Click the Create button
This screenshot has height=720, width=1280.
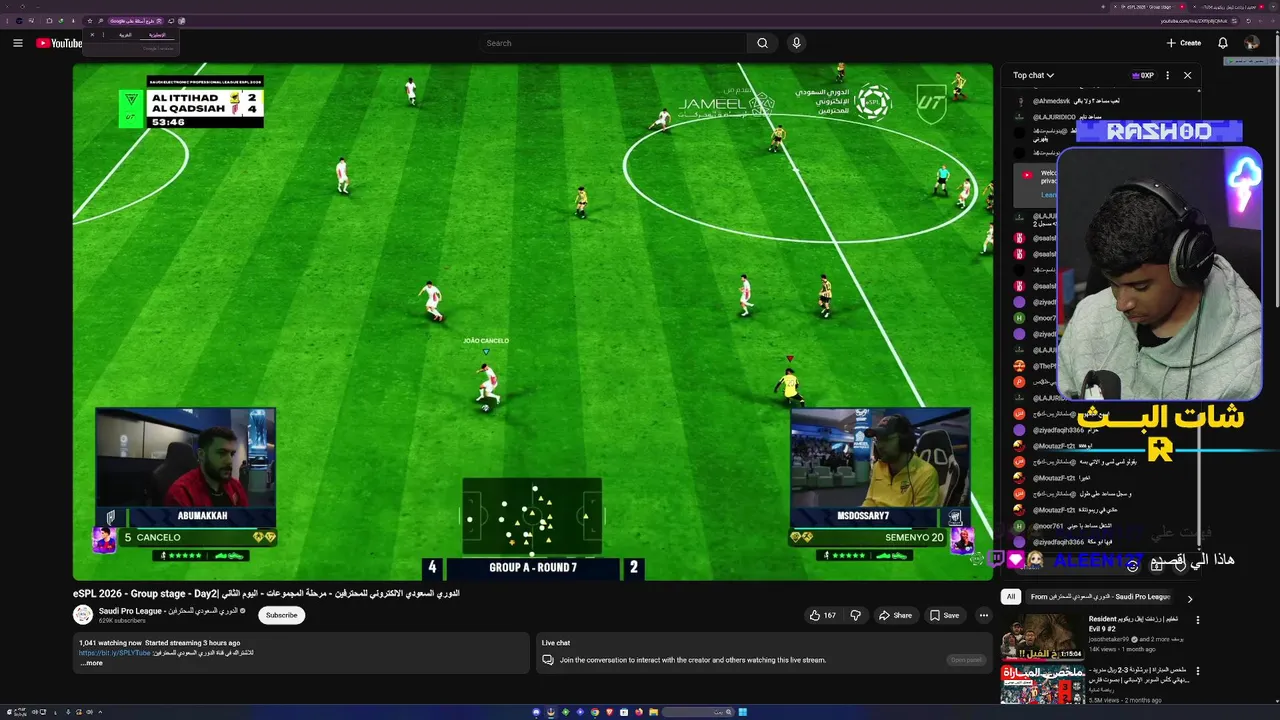coord(1184,43)
